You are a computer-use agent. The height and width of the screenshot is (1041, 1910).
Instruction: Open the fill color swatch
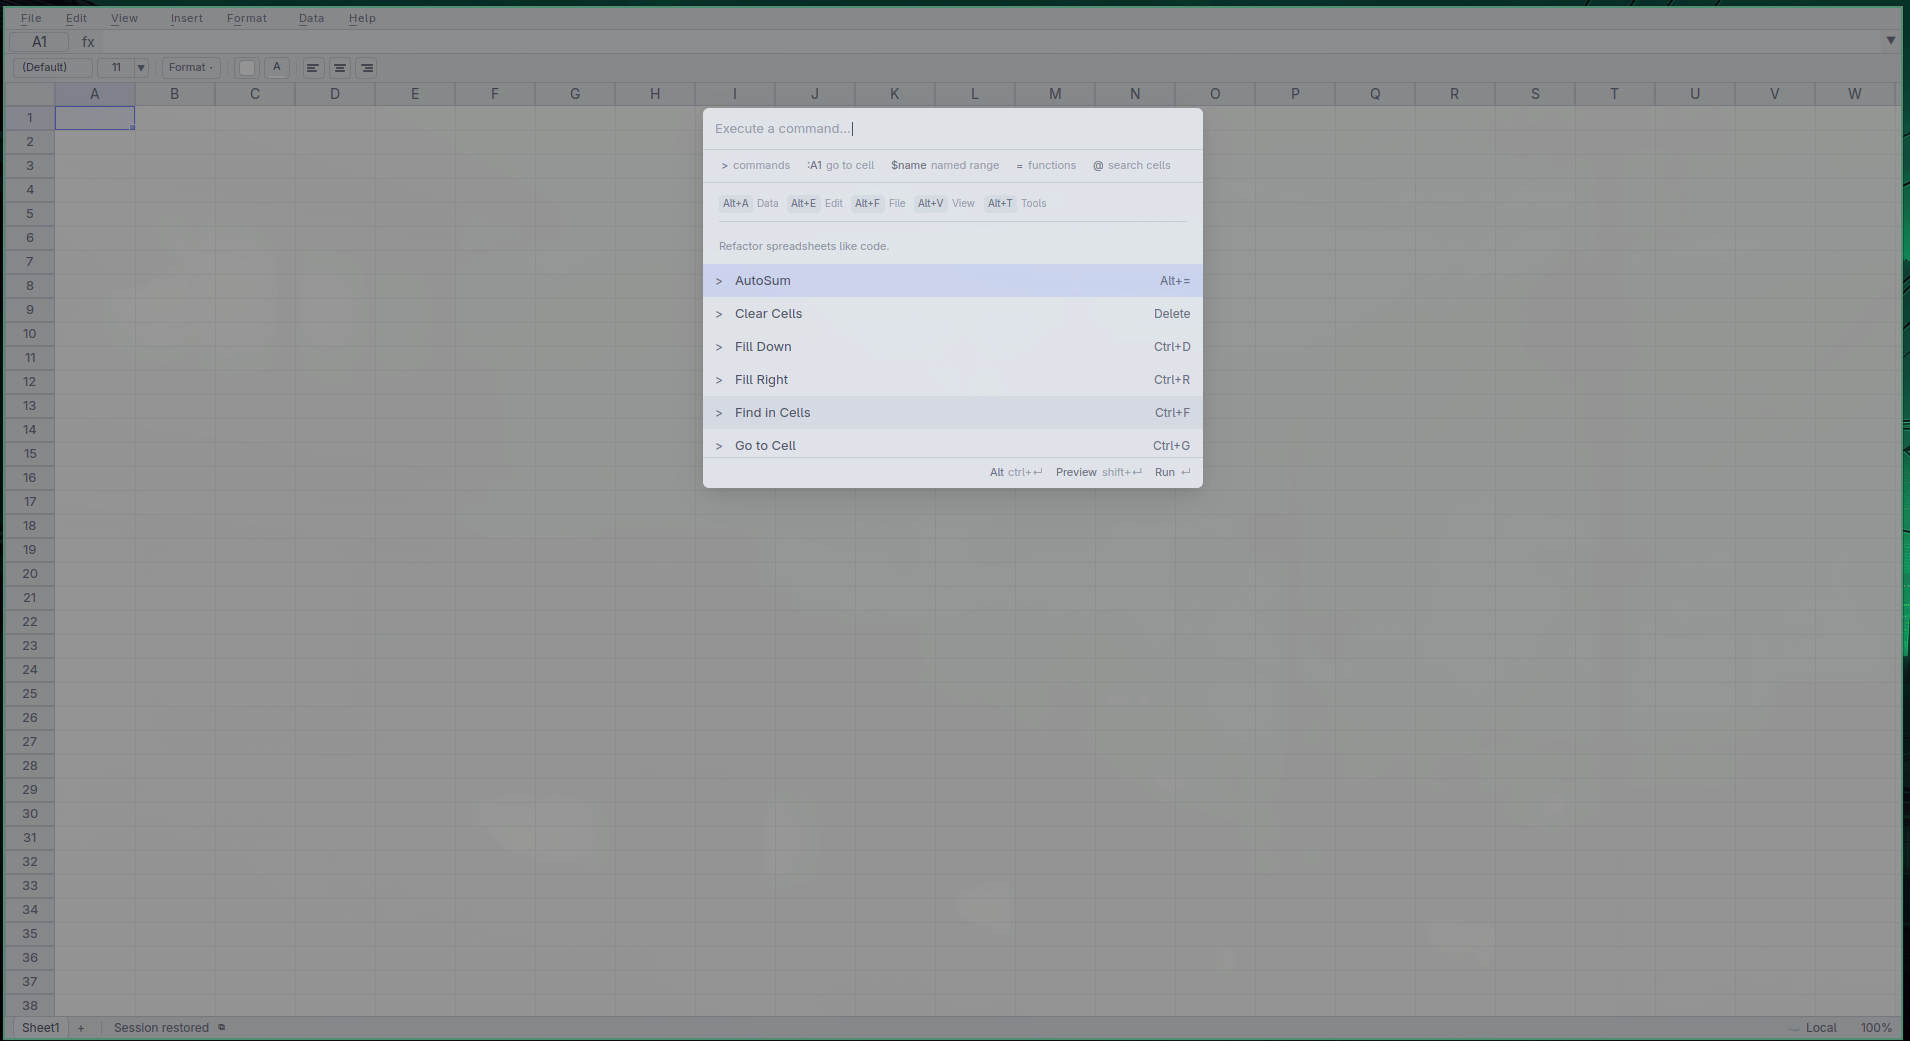pyautogui.click(x=247, y=68)
